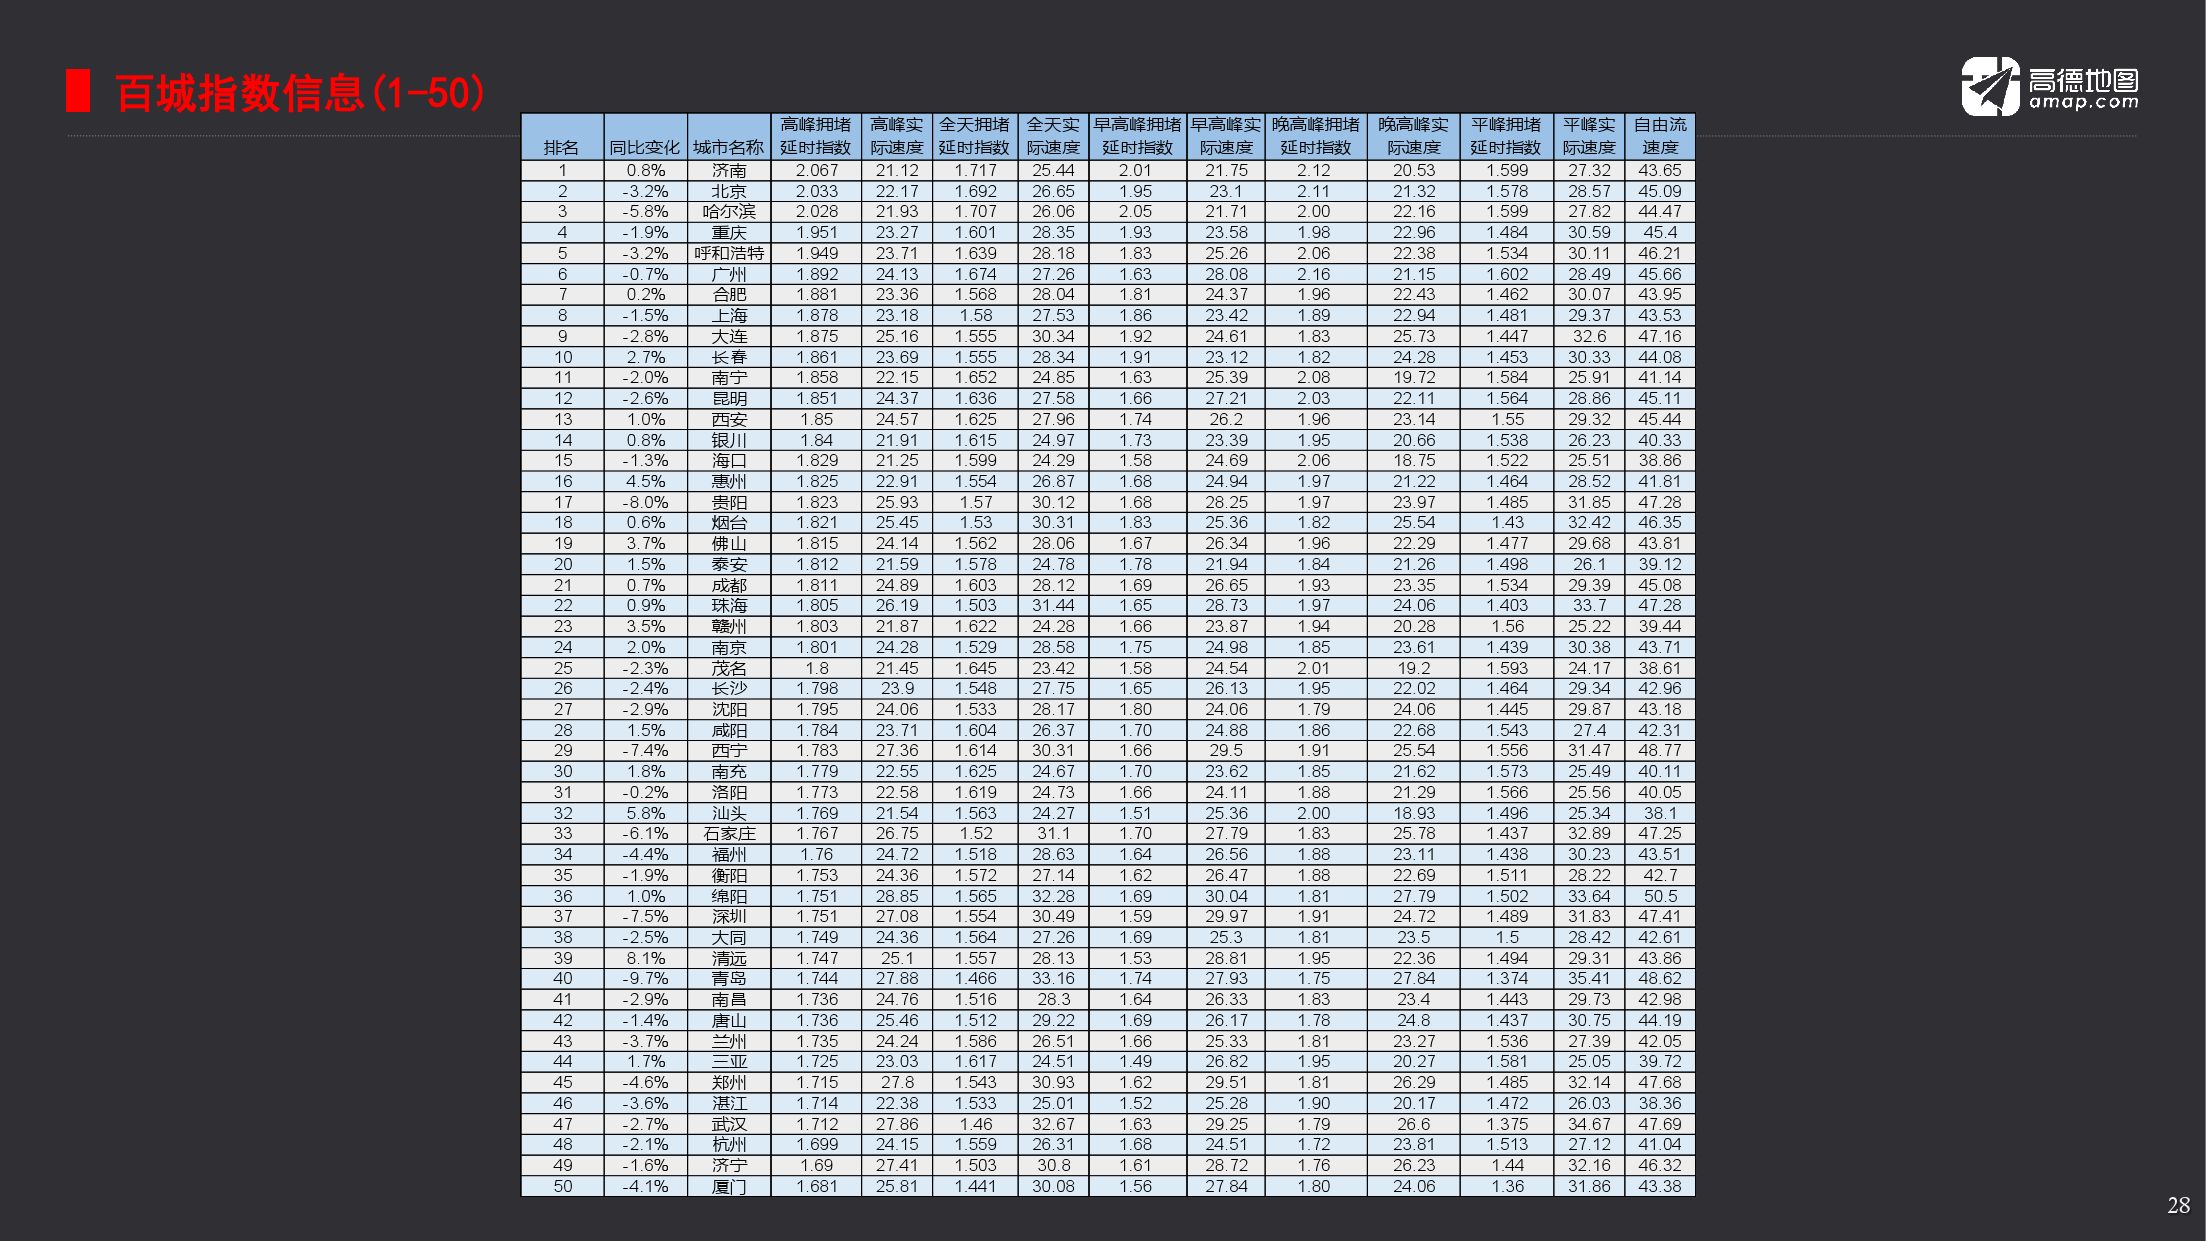Click the 晚高峰拥堵延时指数 header cell
Screen dimensions: 2206x1241
tap(1315, 137)
